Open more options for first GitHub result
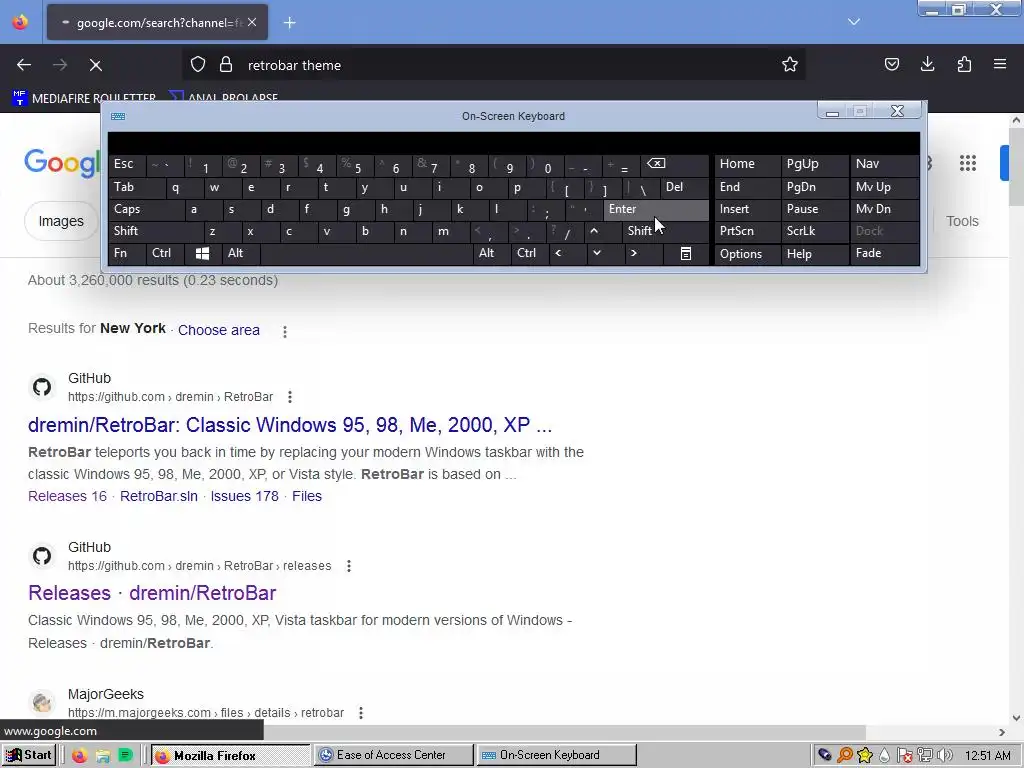 (290, 397)
